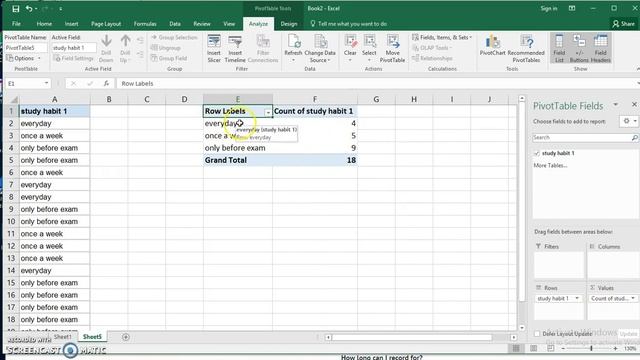Click zoom out minus icon
Viewport: 640px width, 360px height.
(563, 349)
